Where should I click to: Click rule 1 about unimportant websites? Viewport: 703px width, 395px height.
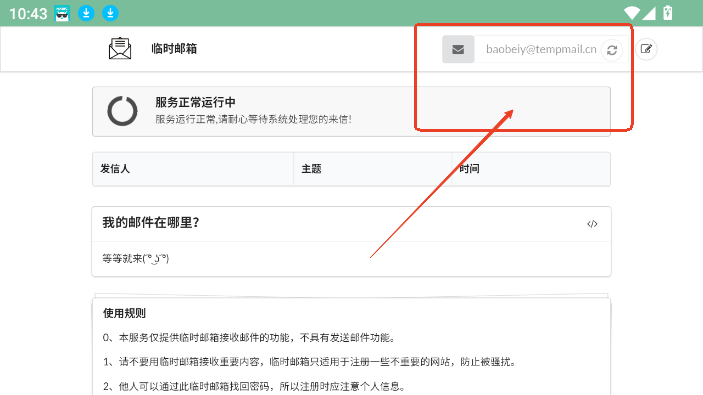click(310, 362)
